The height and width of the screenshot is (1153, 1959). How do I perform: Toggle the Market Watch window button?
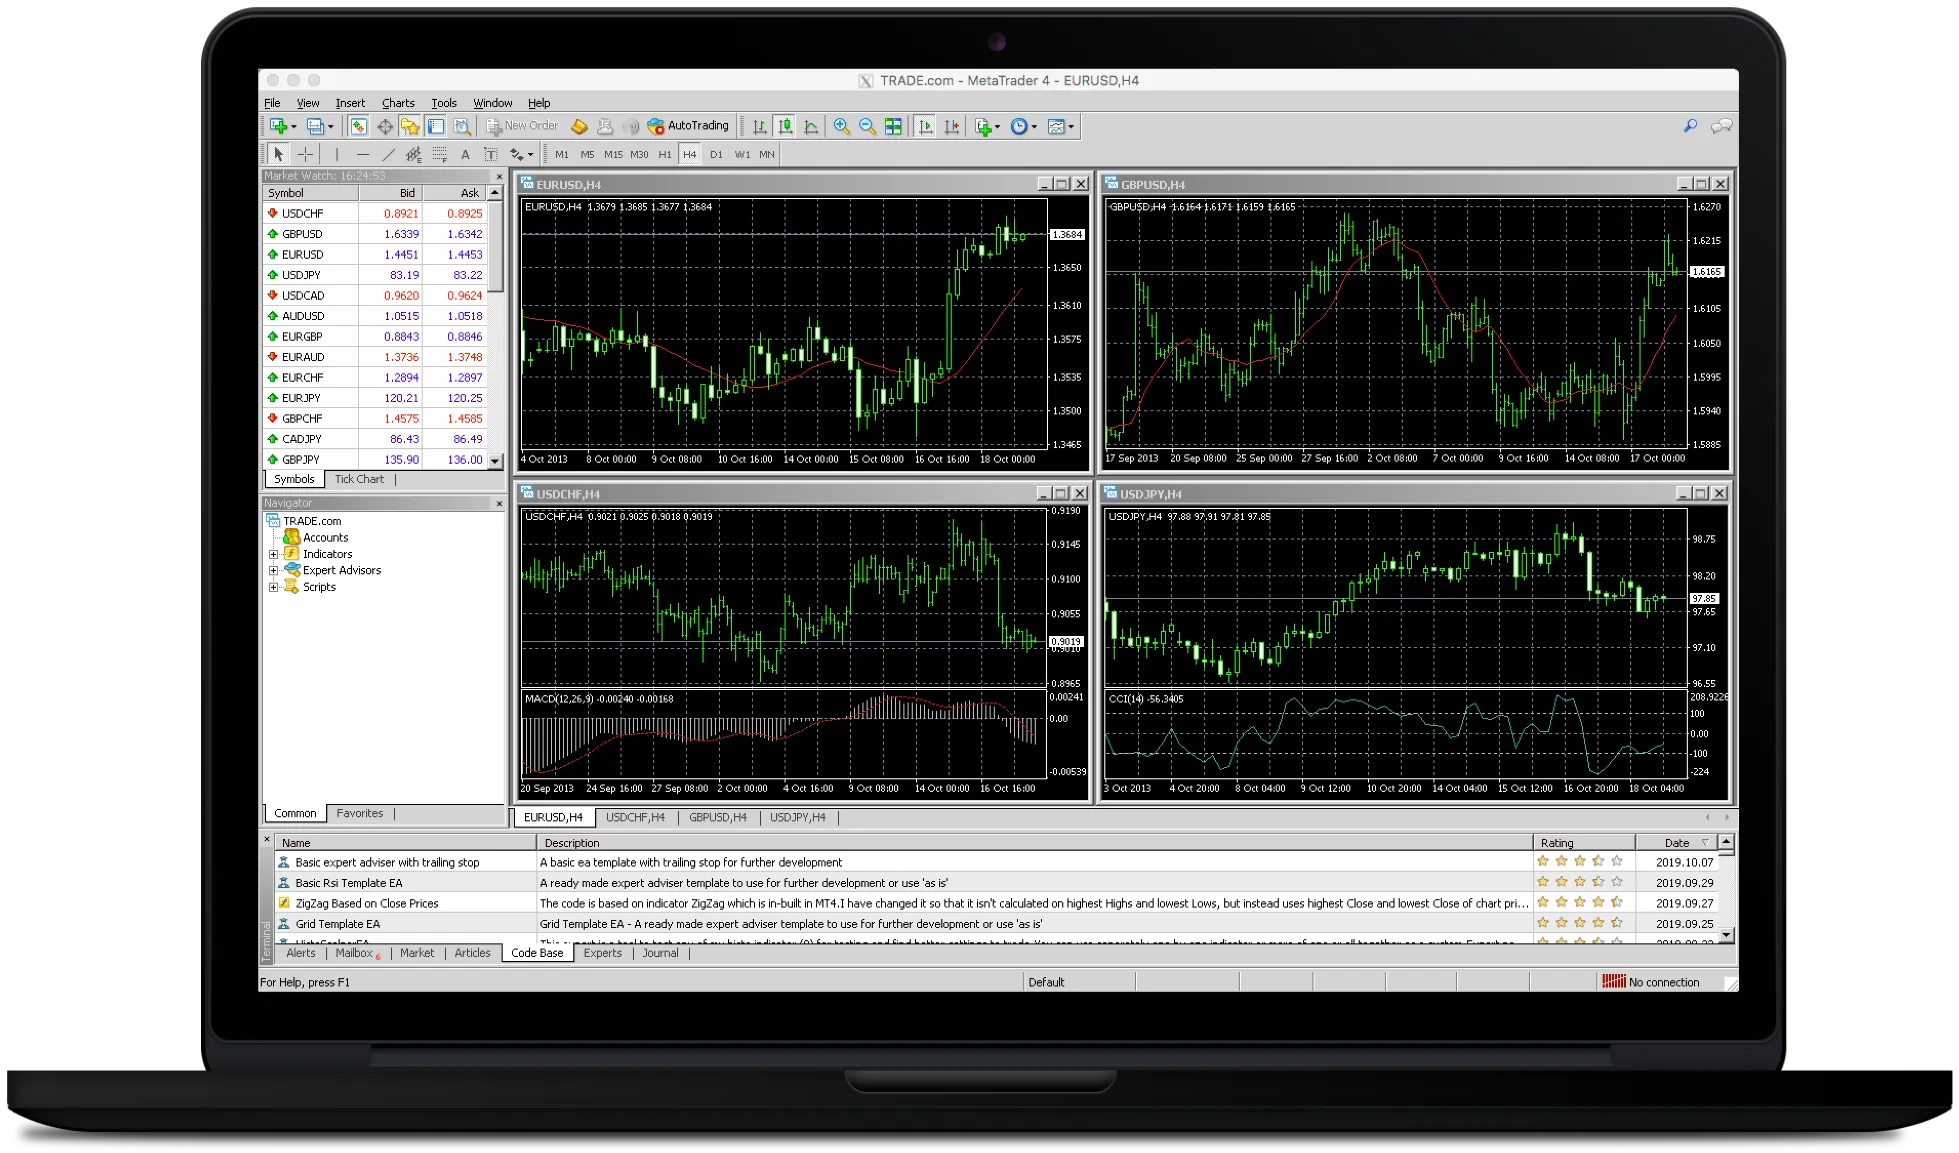358,126
